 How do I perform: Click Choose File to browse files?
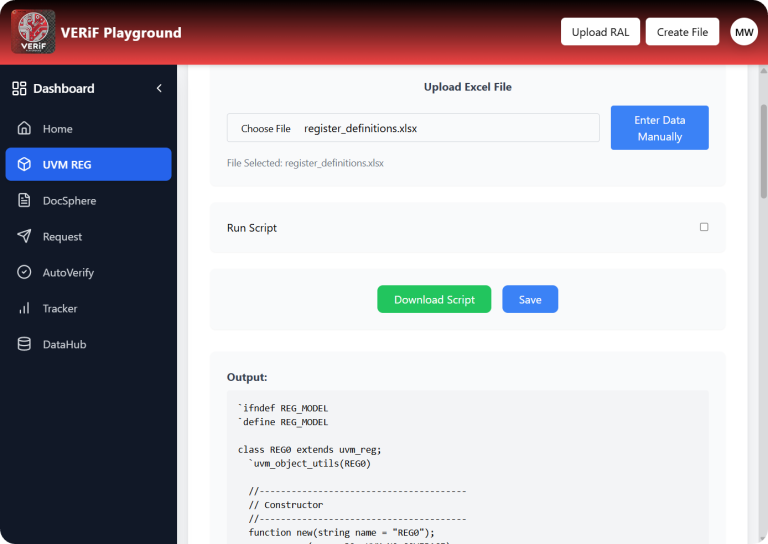pos(265,129)
